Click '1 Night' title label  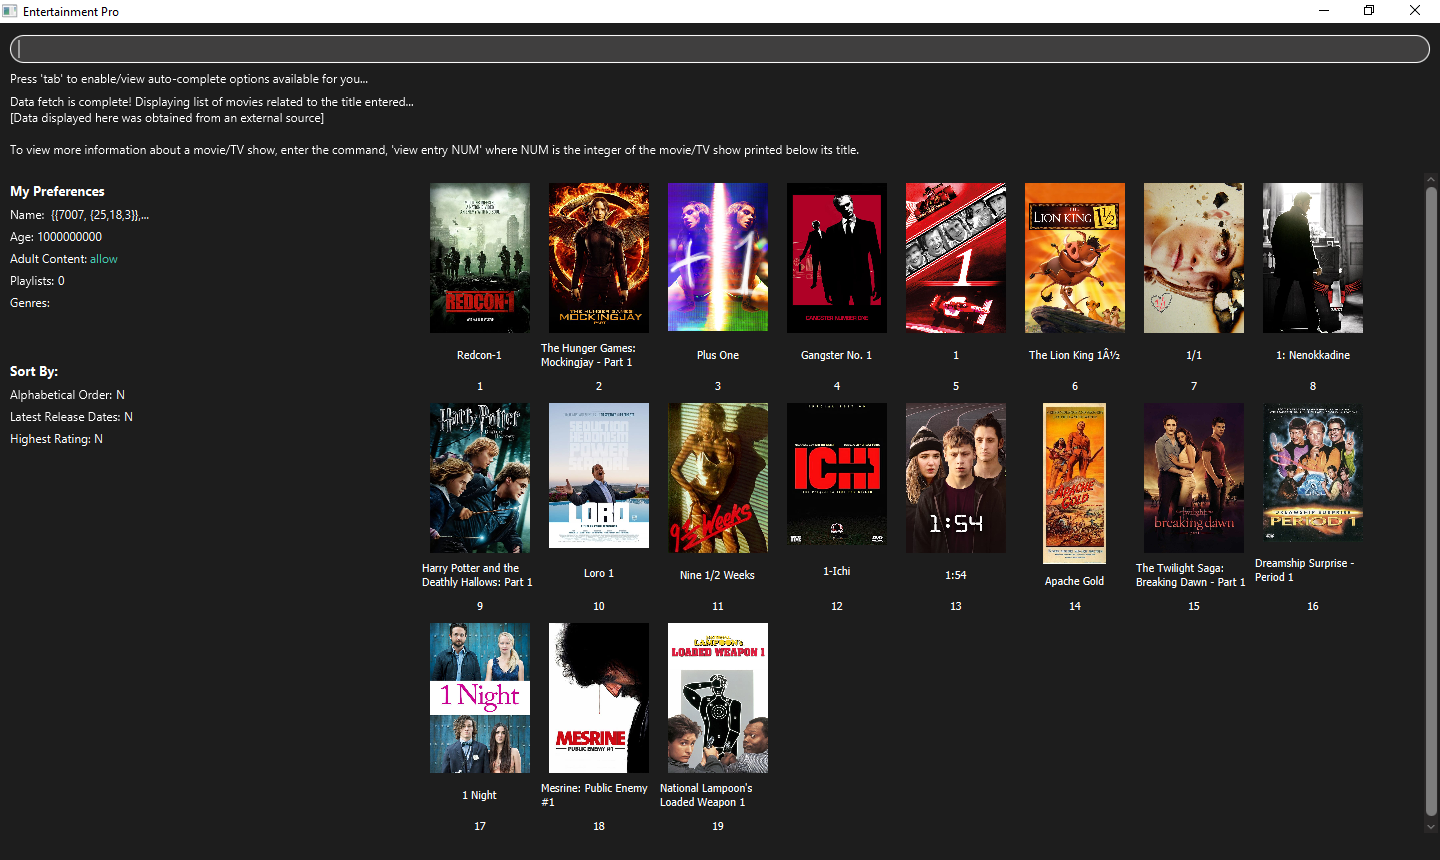click(x=480, y=795)
